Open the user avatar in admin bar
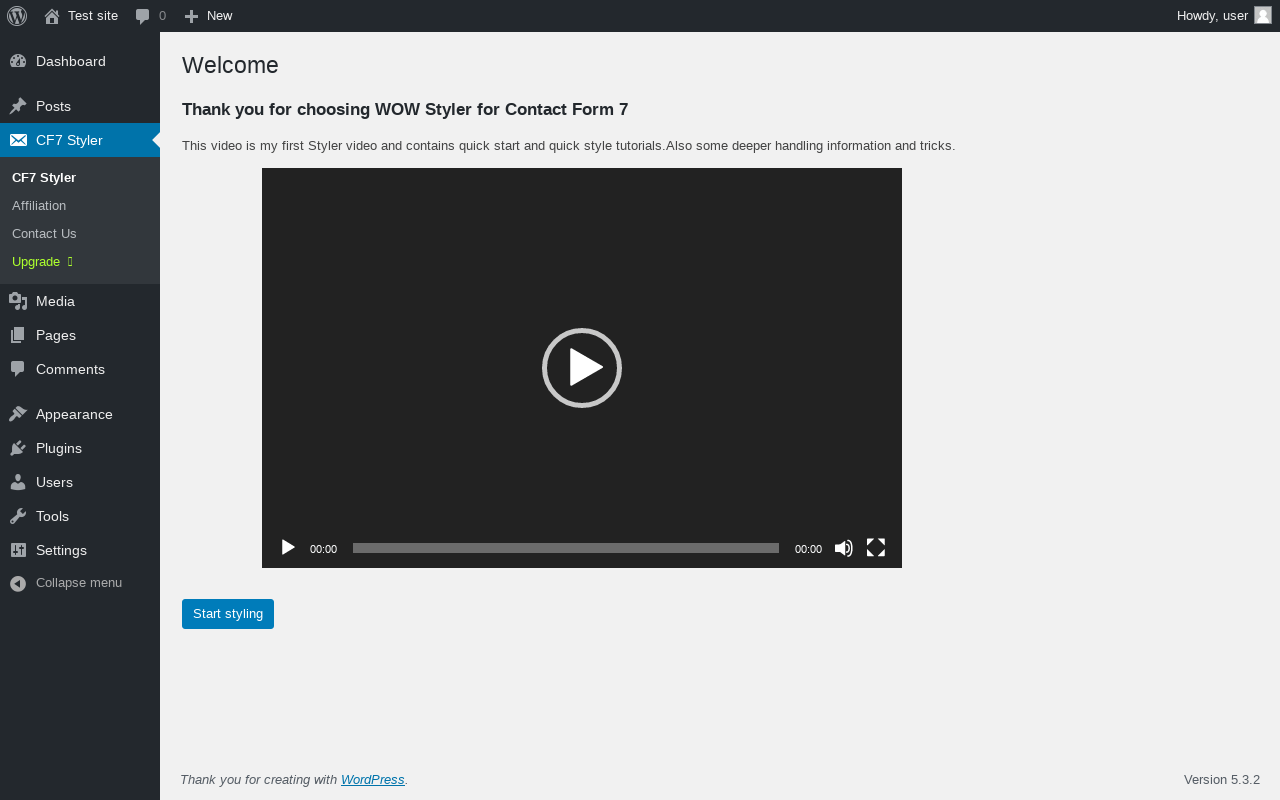 tap(1263, 15)
